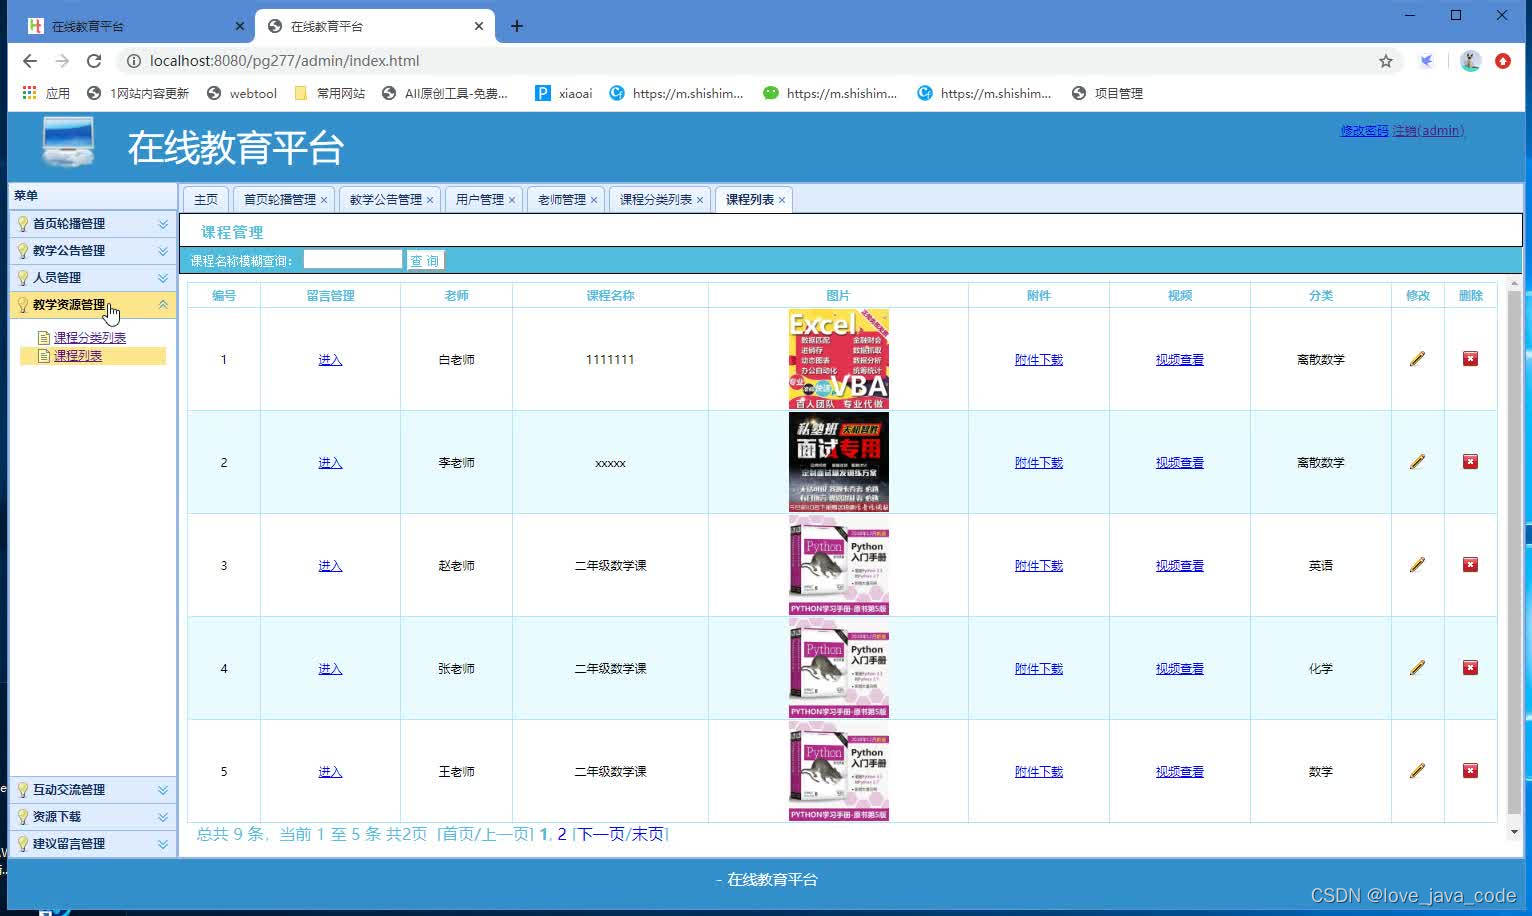Click 下一页 pagination link
Viewport: 1532px width, 916px height.
pyautogui.click(x=601, y=834)
